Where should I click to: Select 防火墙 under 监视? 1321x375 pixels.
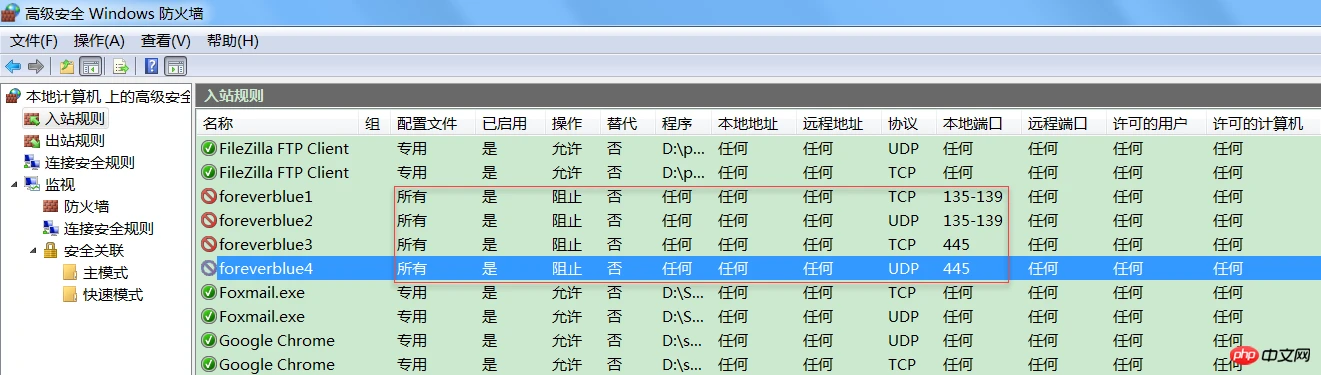pyautogui.click(x=86, y=207)
